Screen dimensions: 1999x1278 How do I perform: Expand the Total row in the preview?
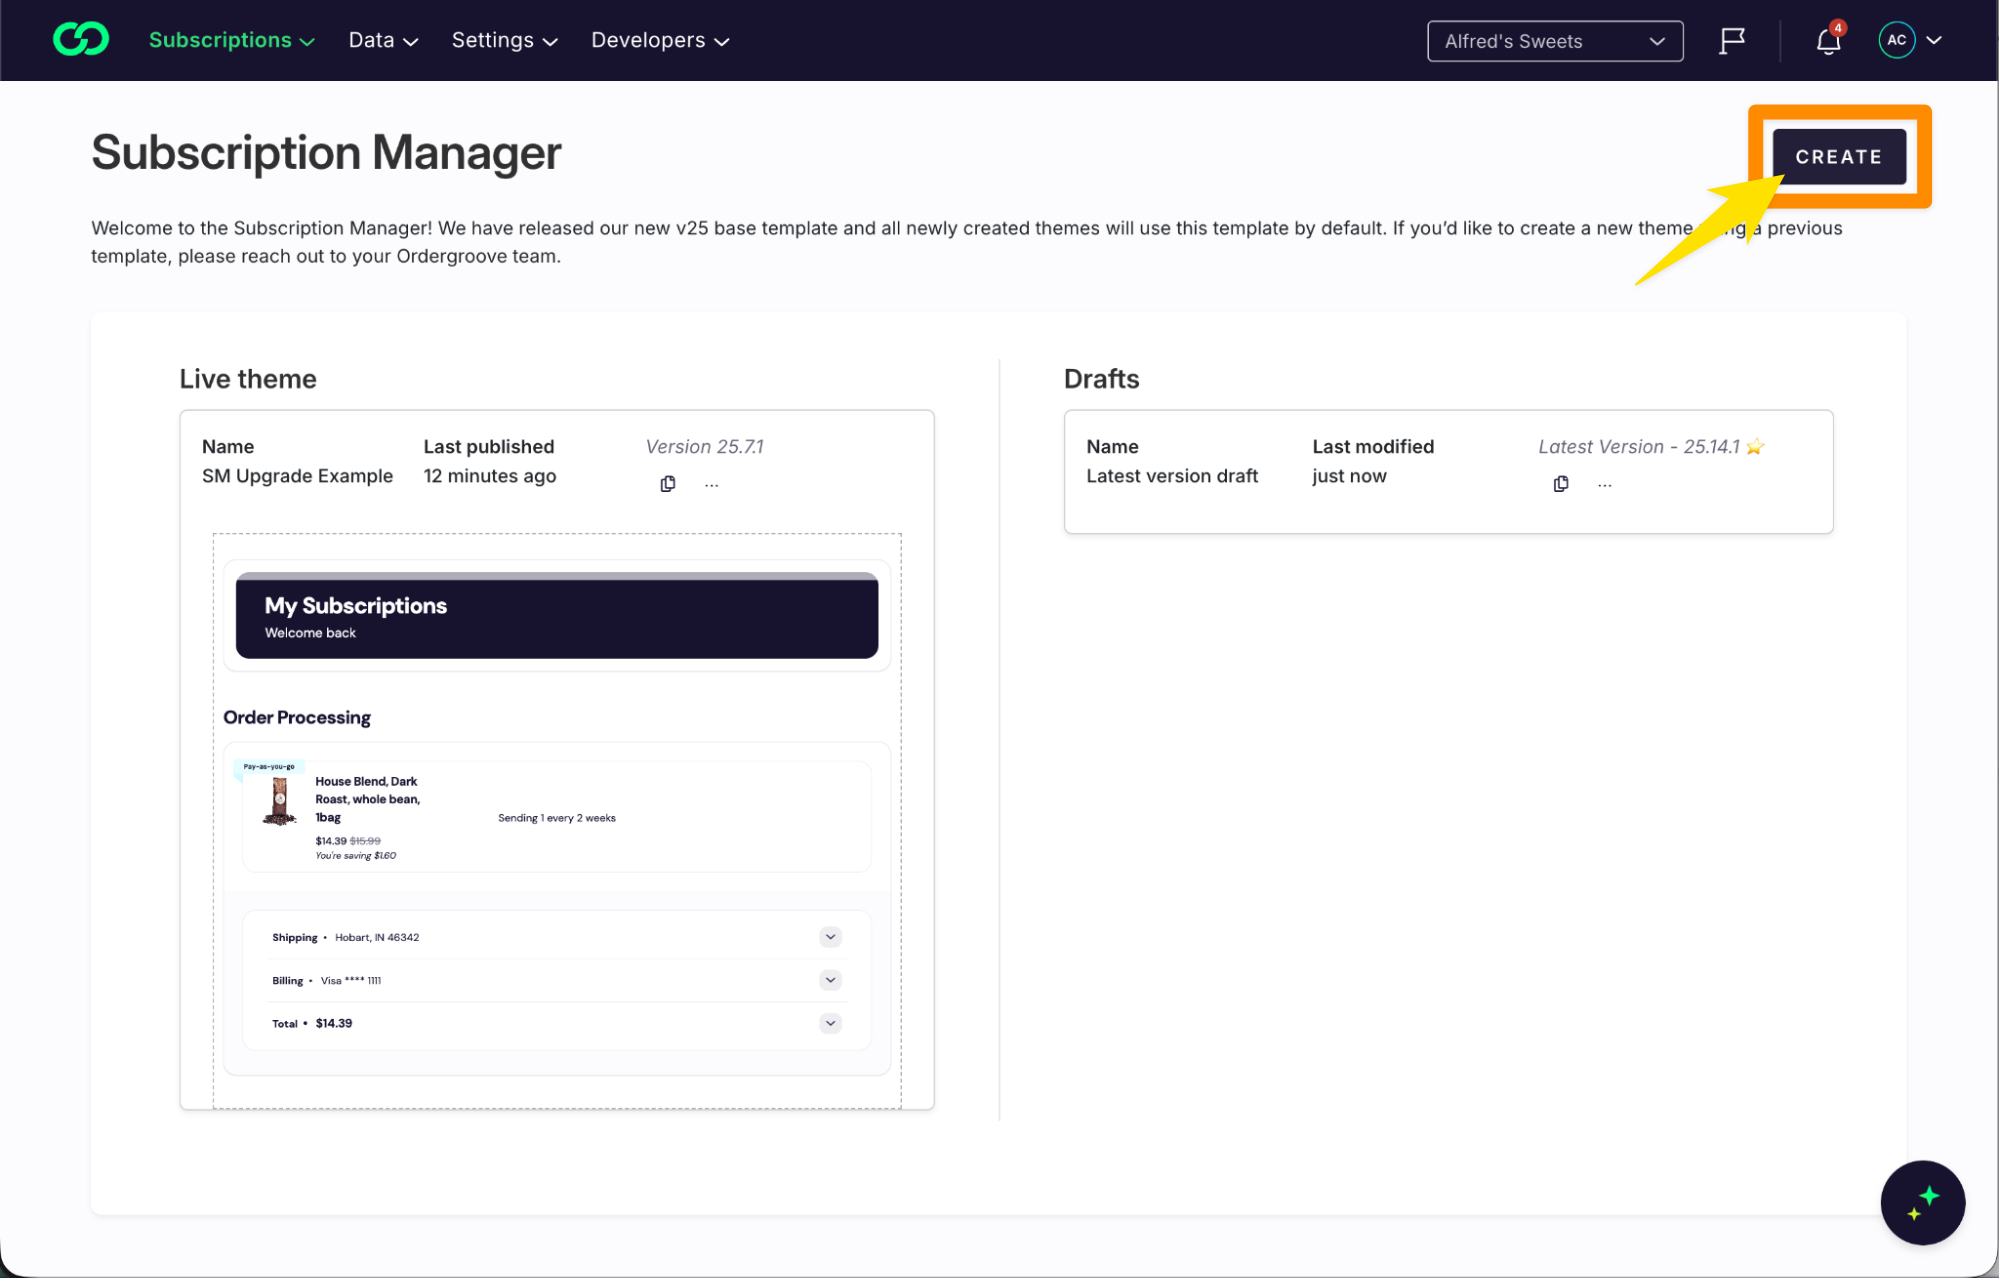point(830,1023)
